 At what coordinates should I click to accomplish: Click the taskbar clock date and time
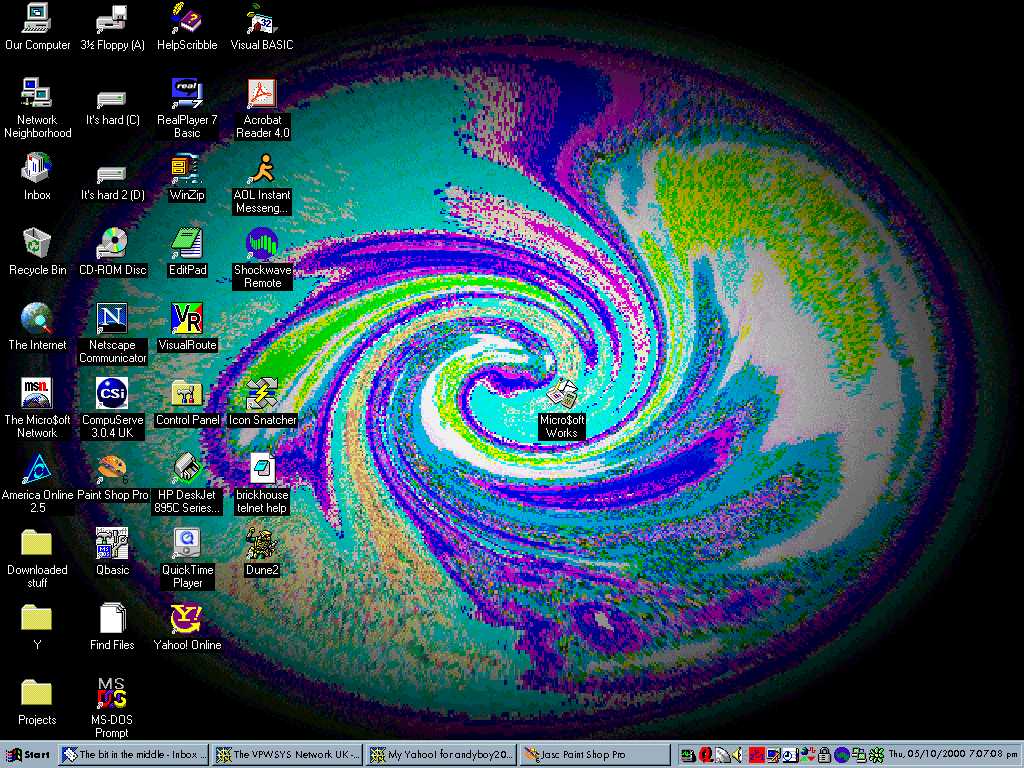click(x=953, y=755)
